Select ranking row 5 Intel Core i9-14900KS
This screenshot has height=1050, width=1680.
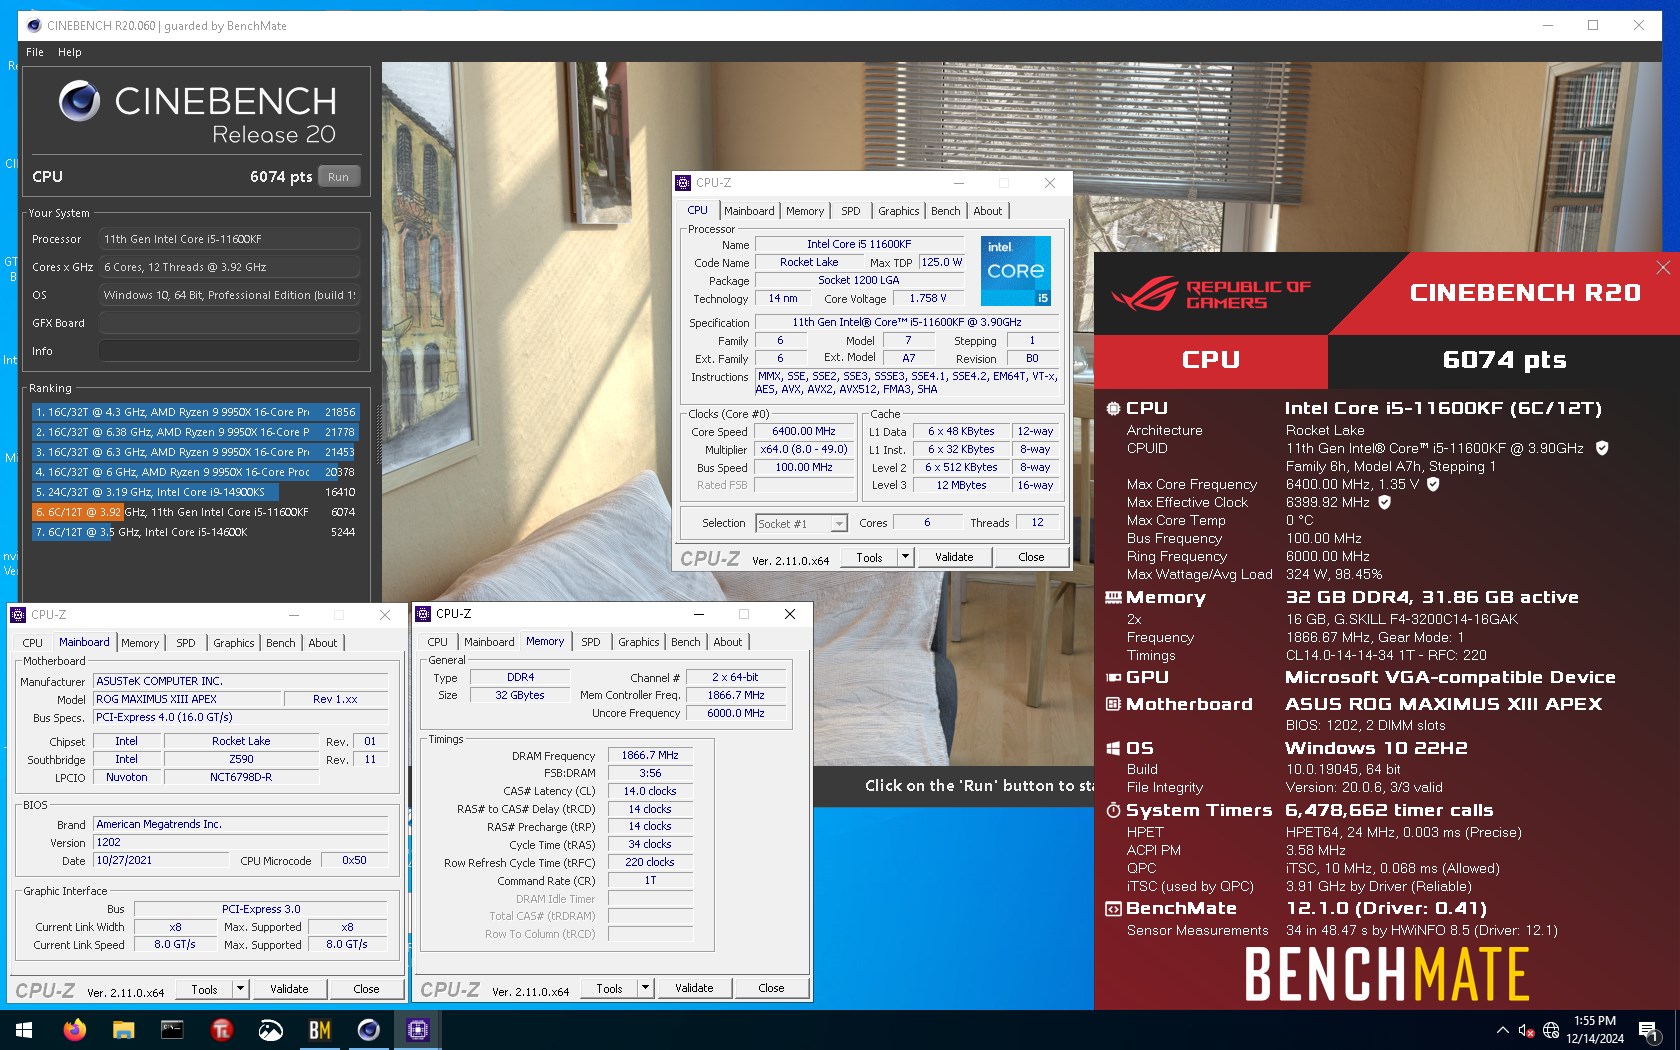coord(195,492)
